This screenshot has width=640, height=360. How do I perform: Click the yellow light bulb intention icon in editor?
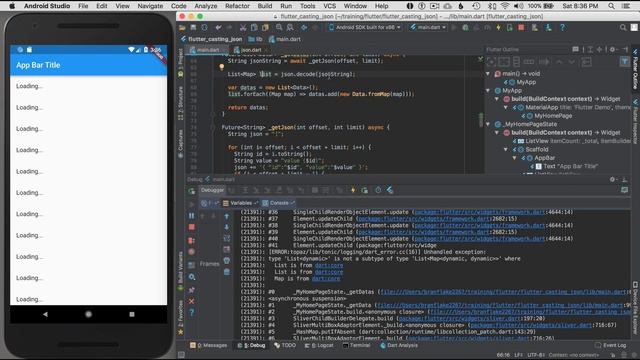tap(222, 67)
